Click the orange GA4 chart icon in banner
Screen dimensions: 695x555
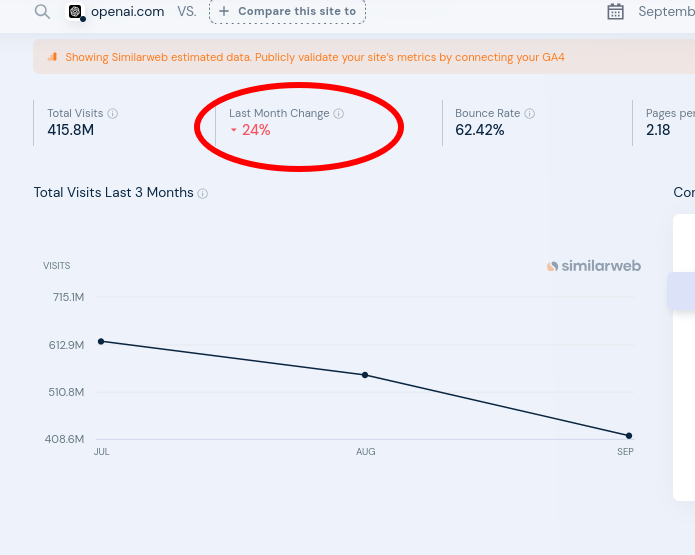click(x=52, y=57)
